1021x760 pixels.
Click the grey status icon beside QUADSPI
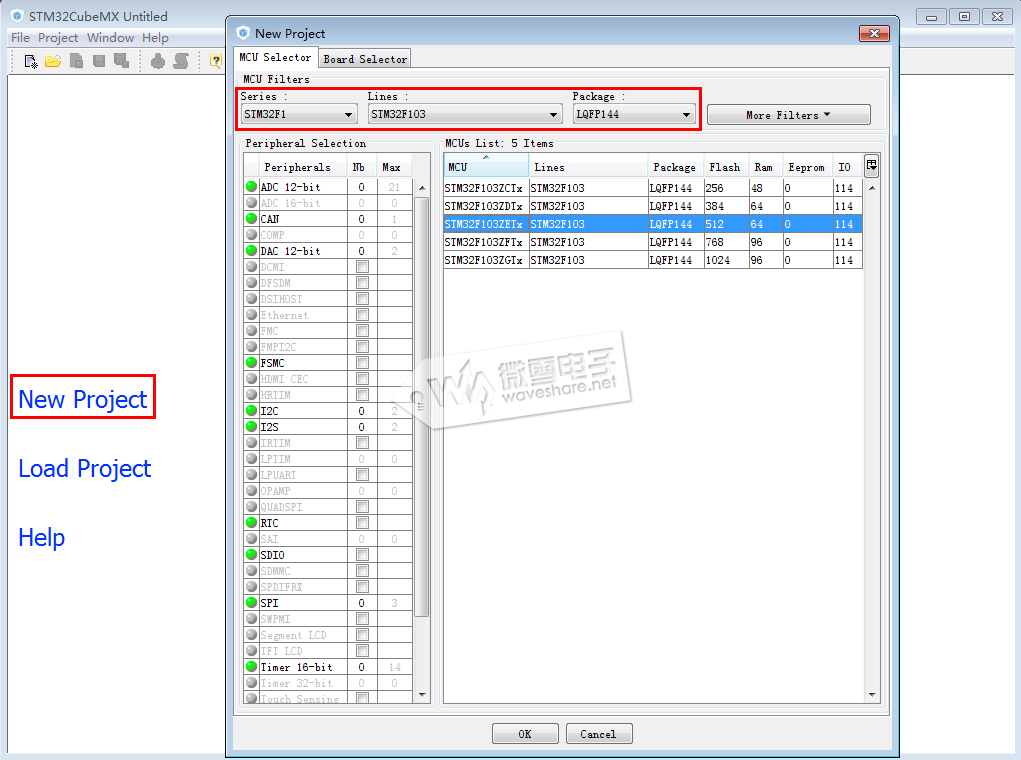point(251,506)
